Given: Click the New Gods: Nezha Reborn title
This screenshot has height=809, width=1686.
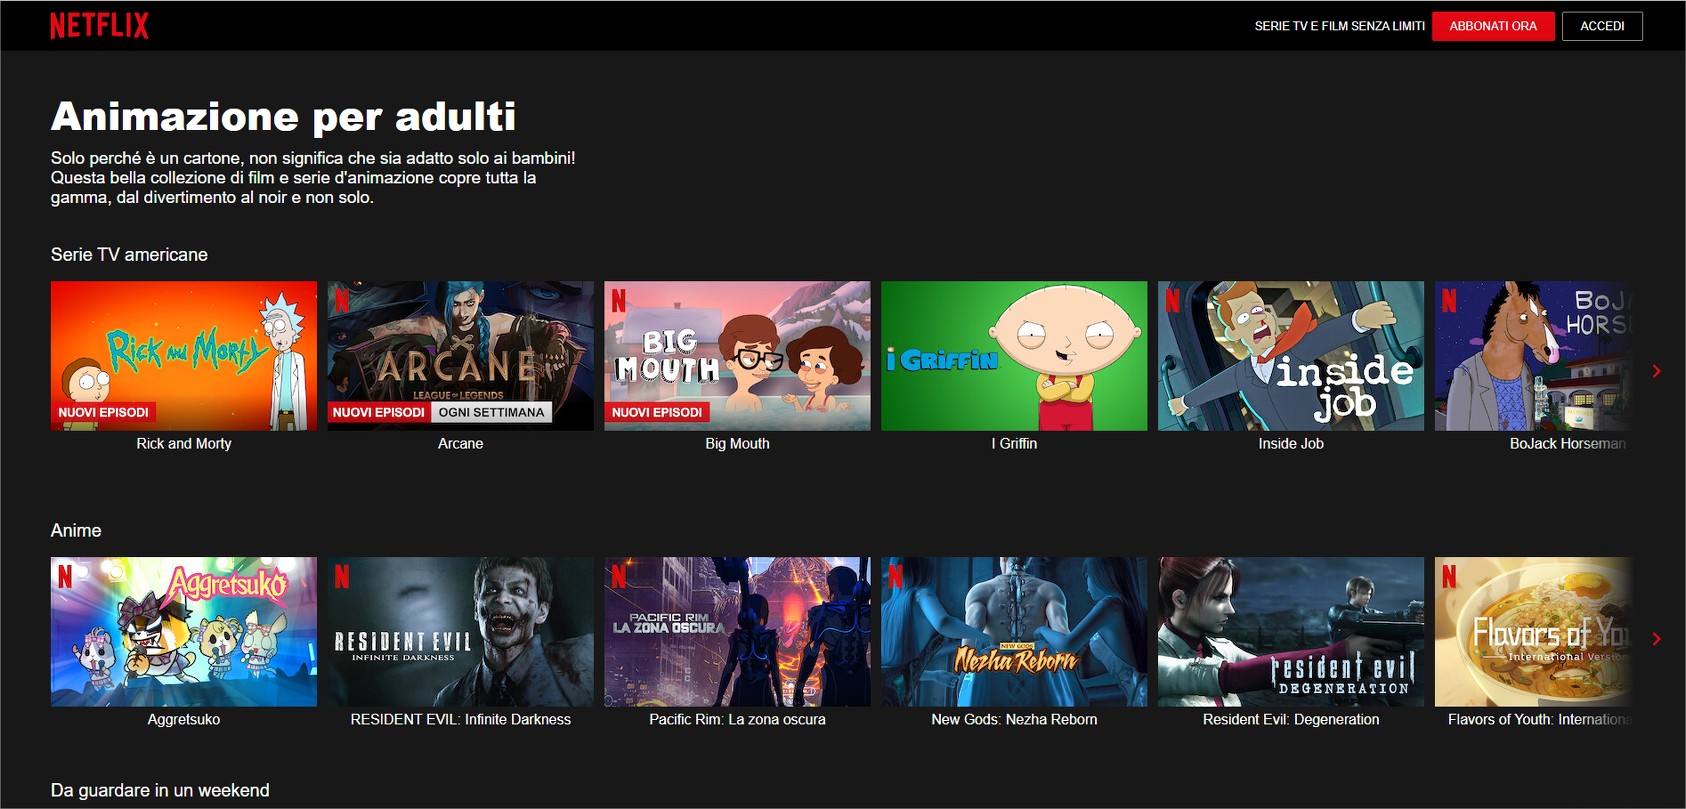Looking at the screenshot, I should (x=1014, y=720).
